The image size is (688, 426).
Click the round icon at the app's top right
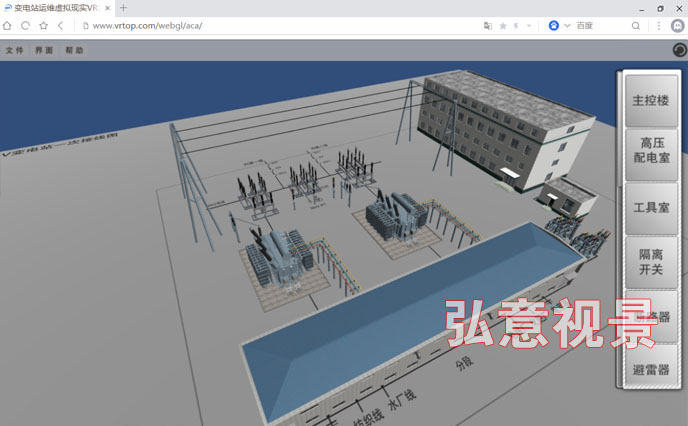pos(679,49)
